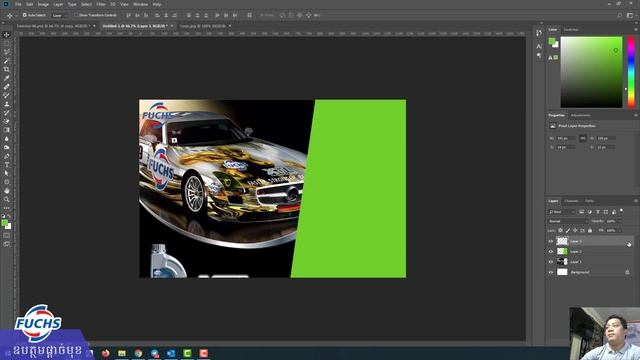This screenshot has height=360, width=640.
Task: Open the collapsed Character panel icon
Action: tap(539, 46)
